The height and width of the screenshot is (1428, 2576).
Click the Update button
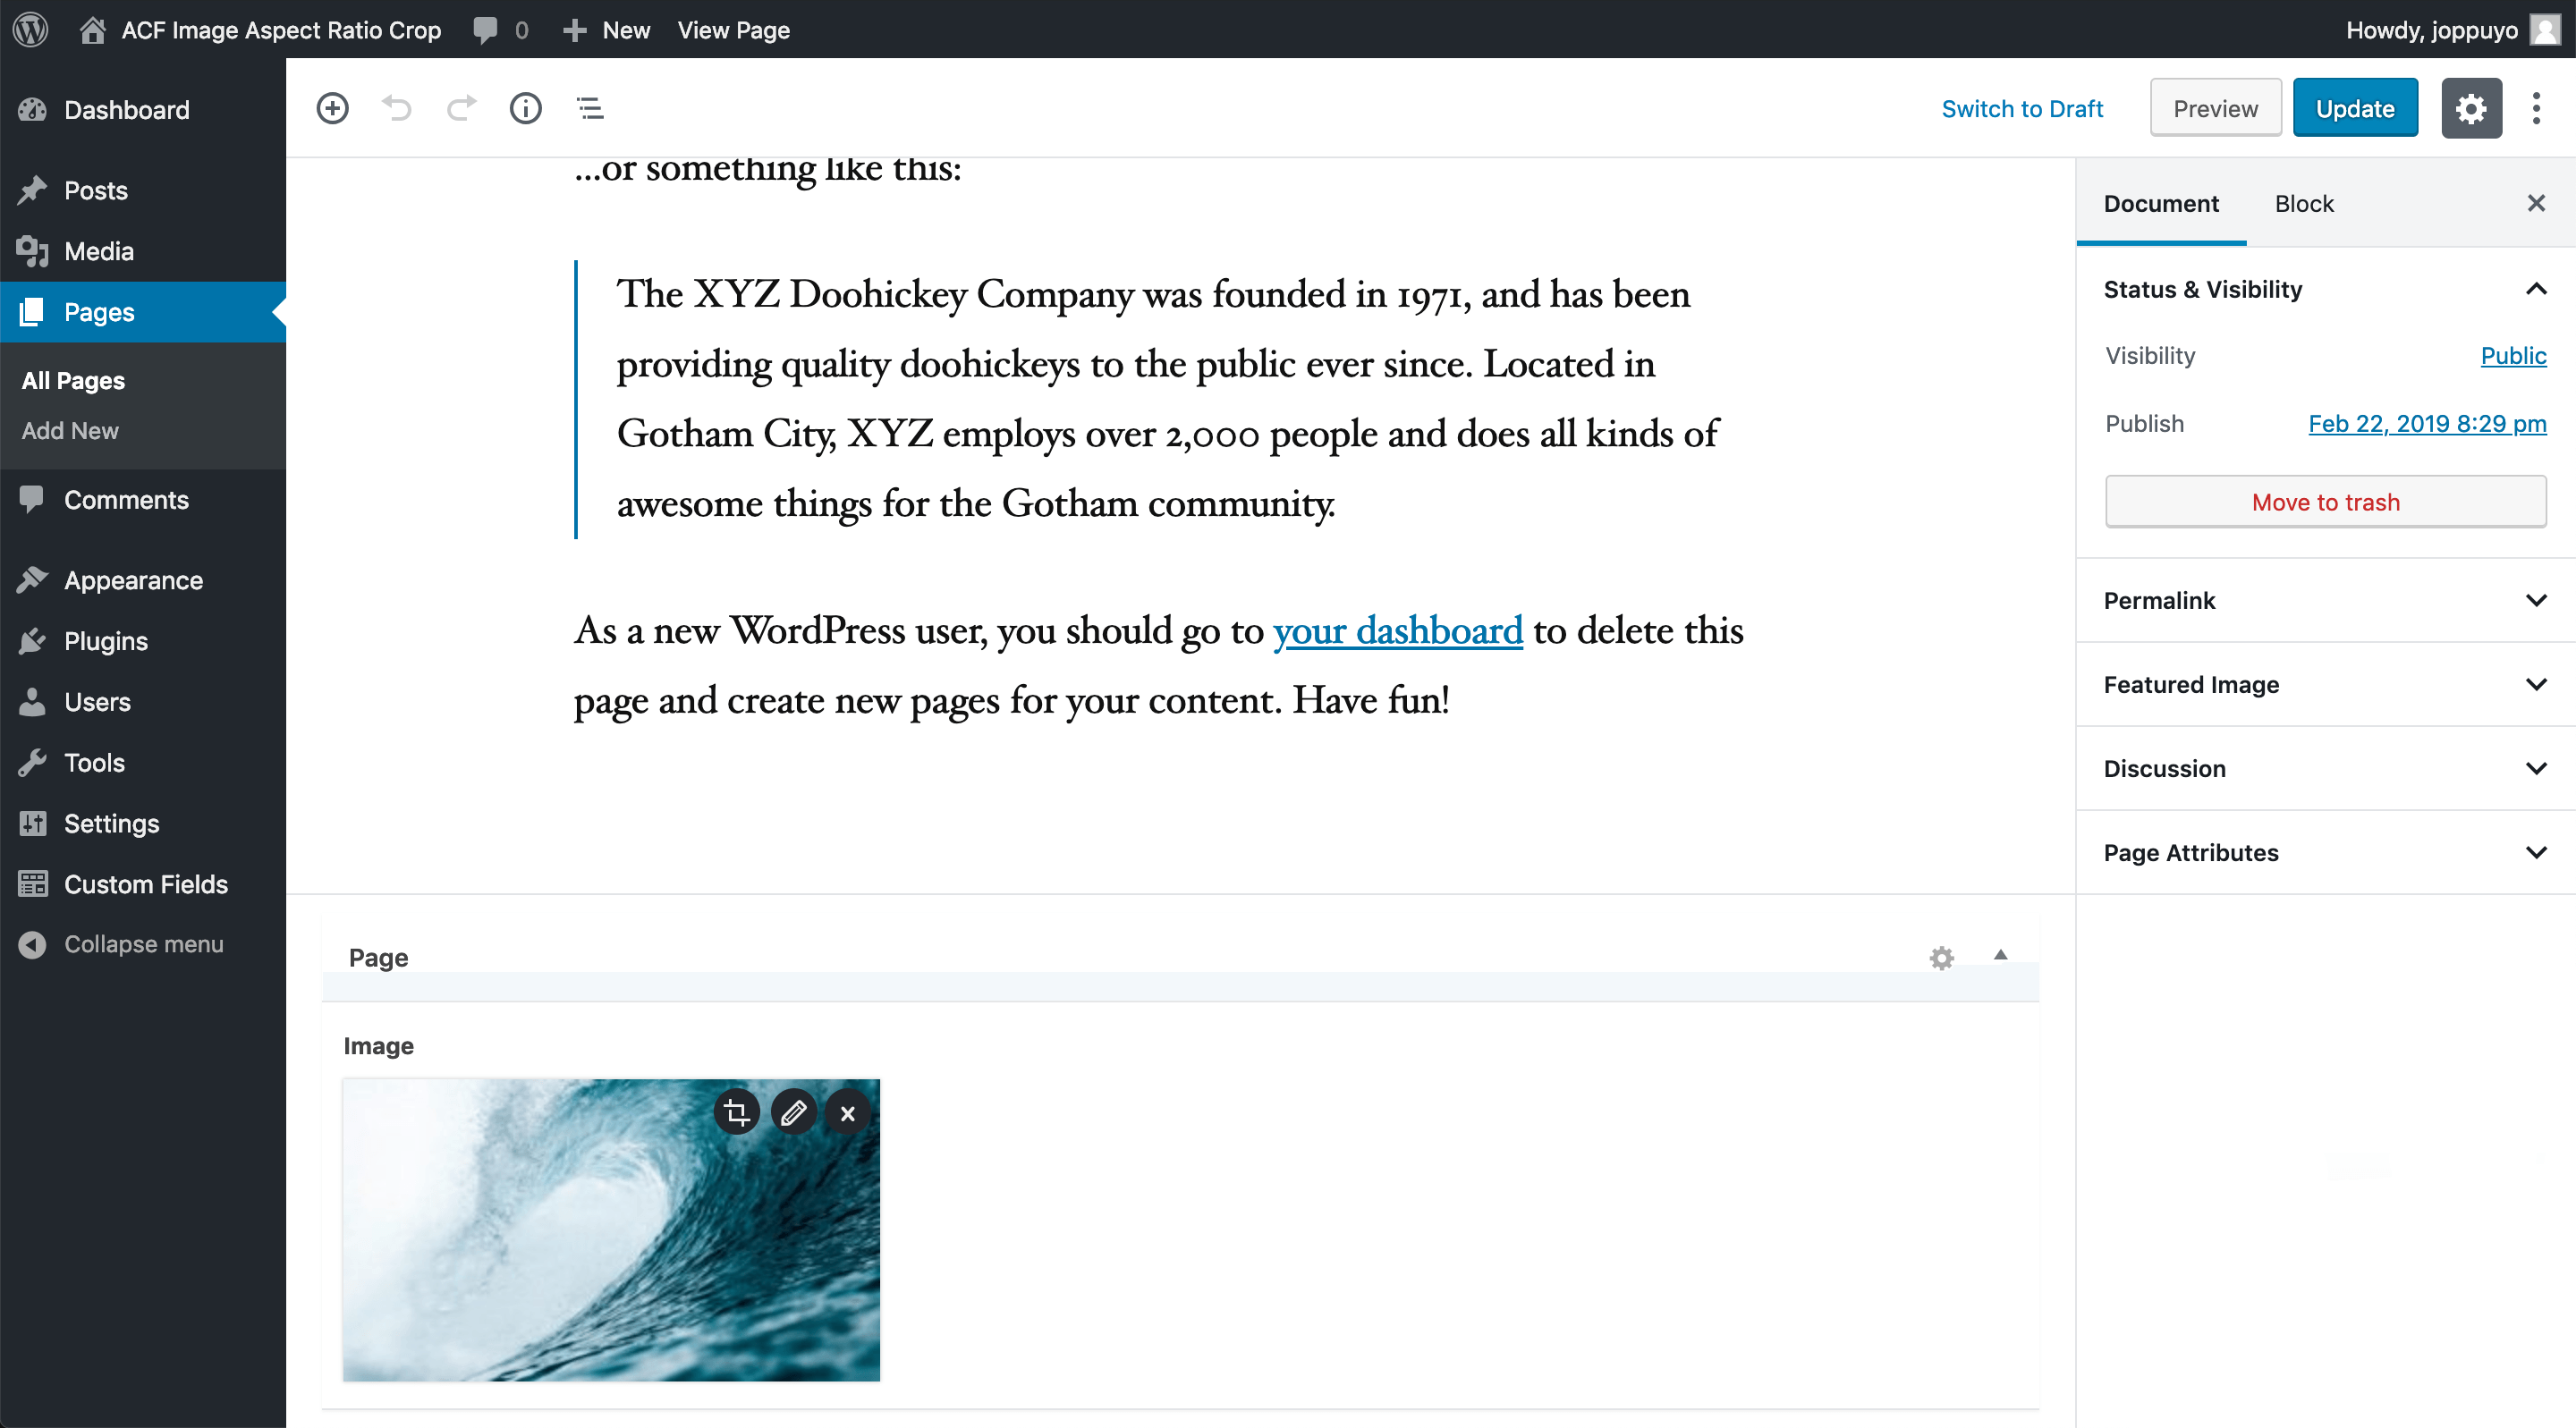2354,108
